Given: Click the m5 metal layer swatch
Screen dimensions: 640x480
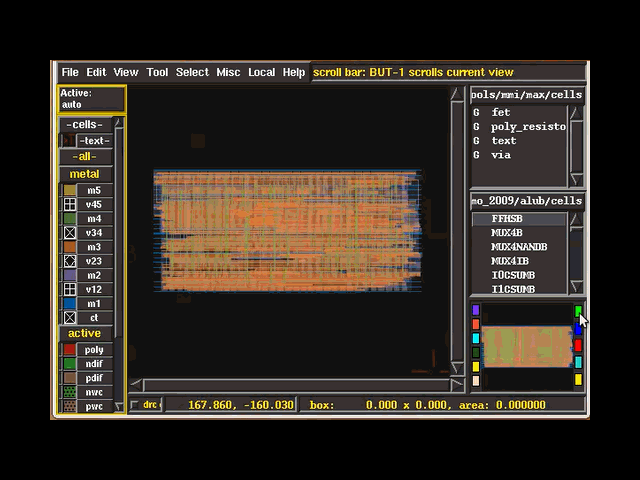Looking at the screenshot, I should click(69, 190).
